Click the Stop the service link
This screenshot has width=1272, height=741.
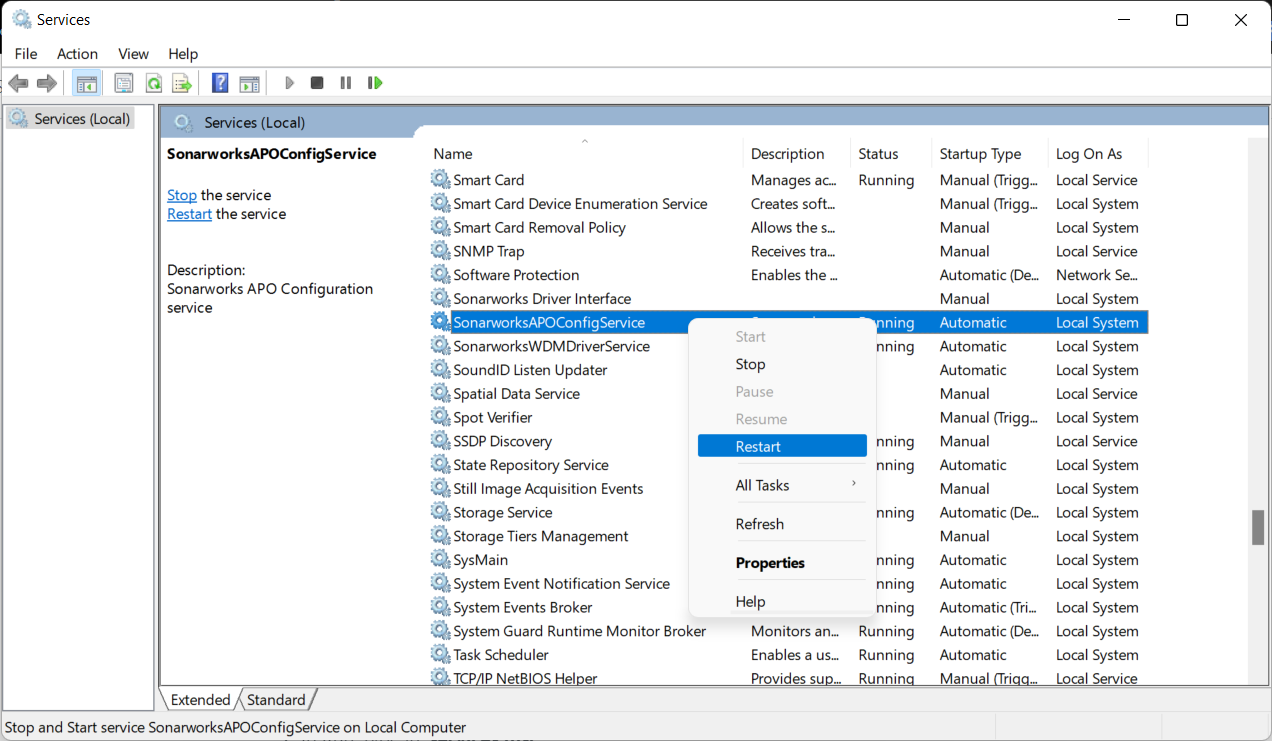tap(182, 195)
